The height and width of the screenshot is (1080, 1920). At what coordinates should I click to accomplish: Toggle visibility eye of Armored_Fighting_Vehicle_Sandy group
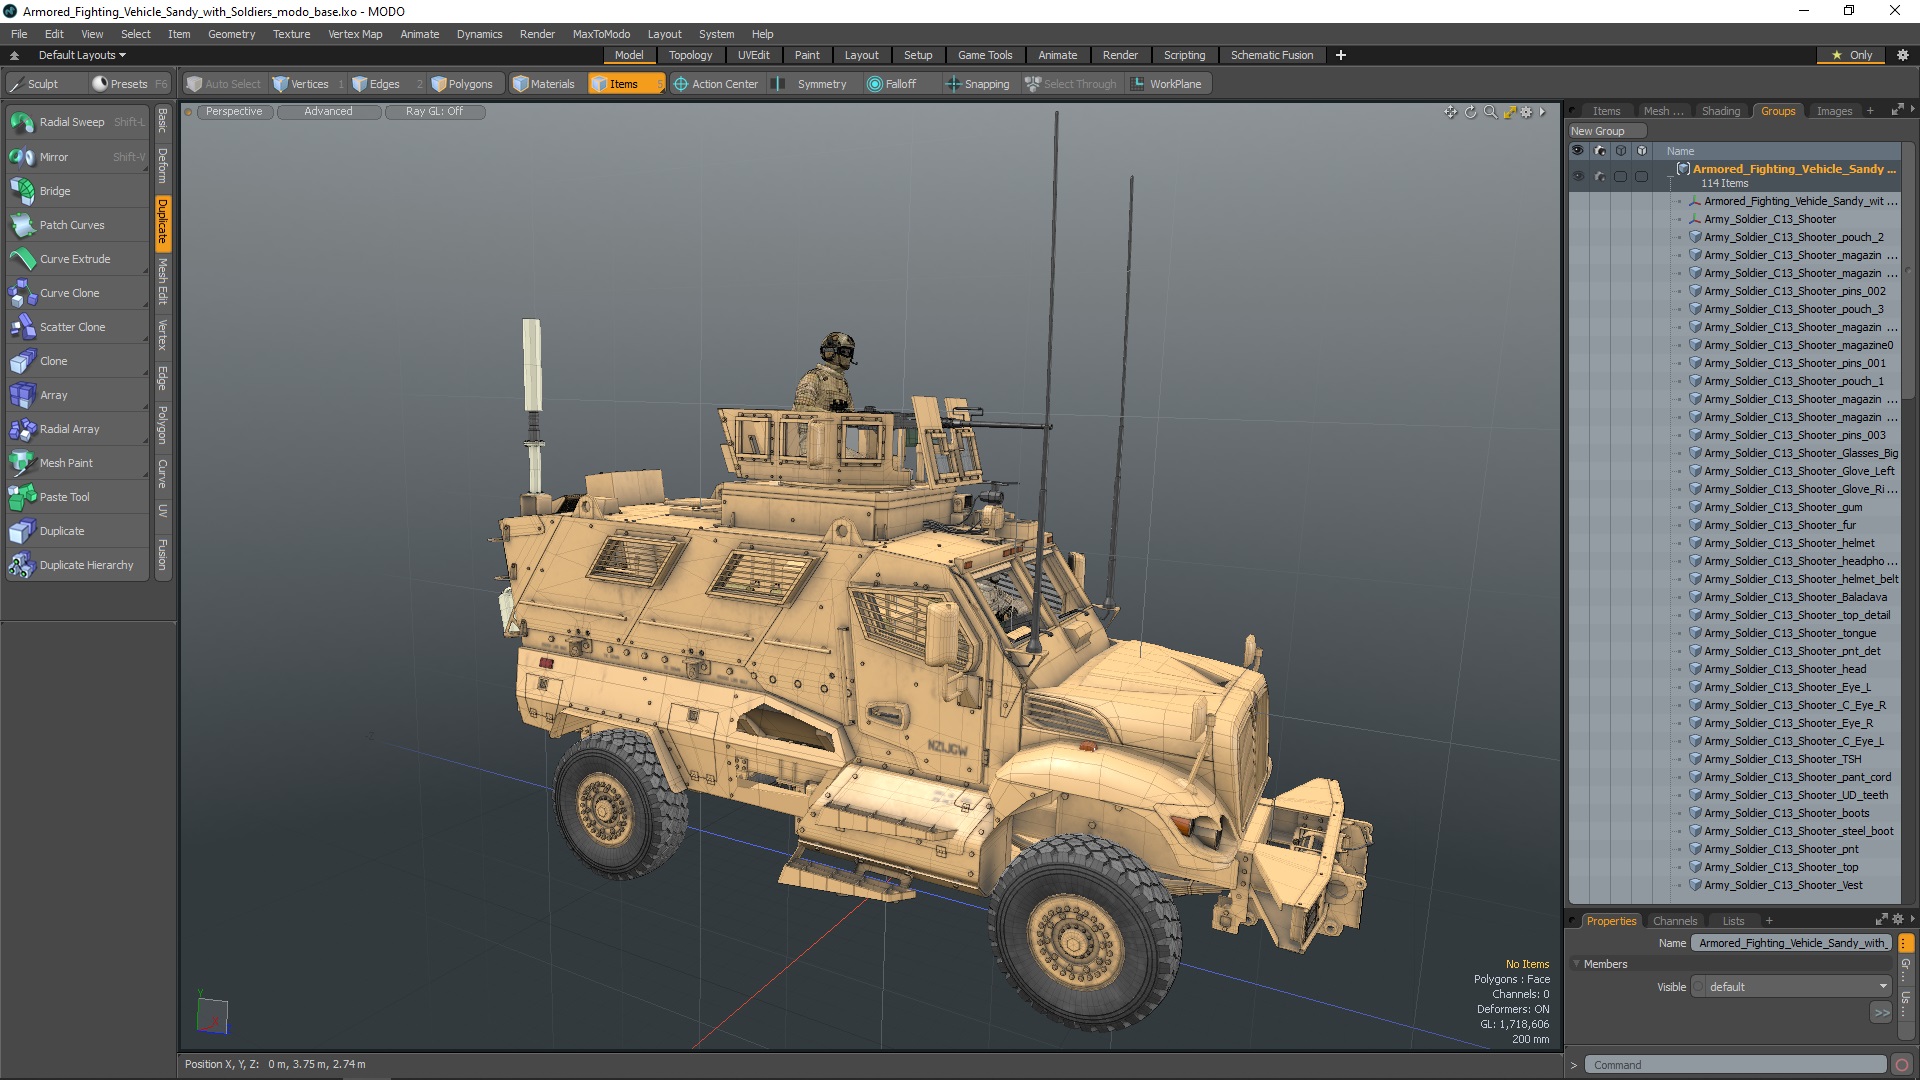1578,177
